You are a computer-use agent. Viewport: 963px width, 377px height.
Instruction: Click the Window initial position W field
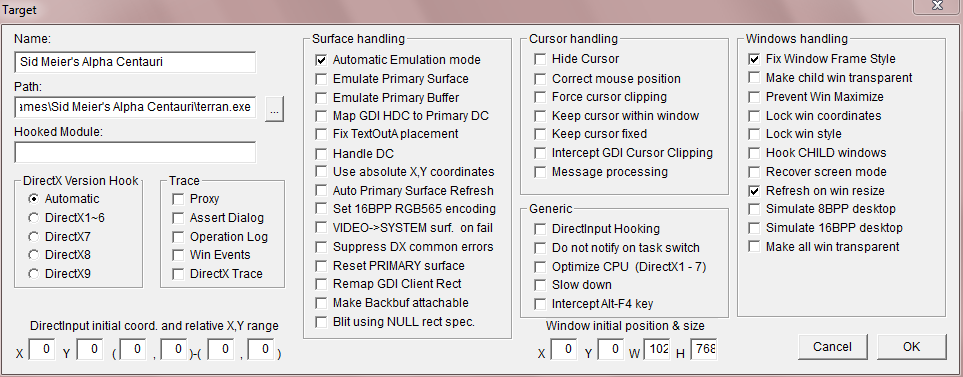pyautogui.click(x=657, y=349)
